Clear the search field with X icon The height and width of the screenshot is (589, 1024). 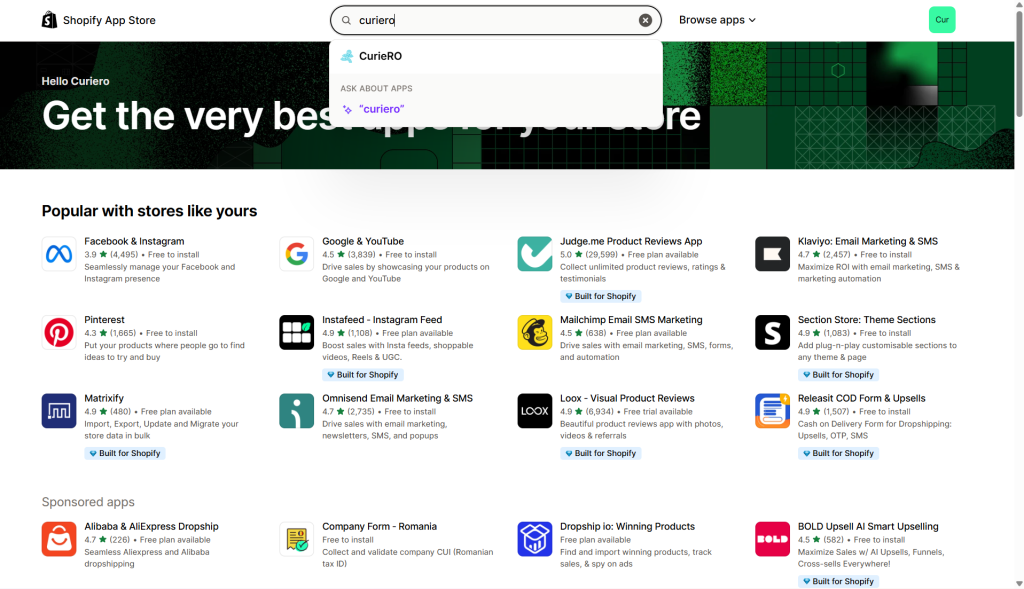click(x=645, y=20)
